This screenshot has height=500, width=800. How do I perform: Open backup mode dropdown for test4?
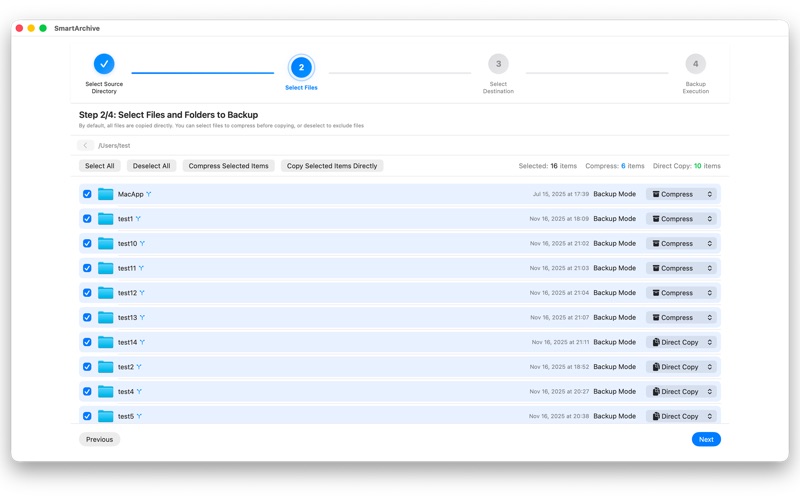point(682,392)
